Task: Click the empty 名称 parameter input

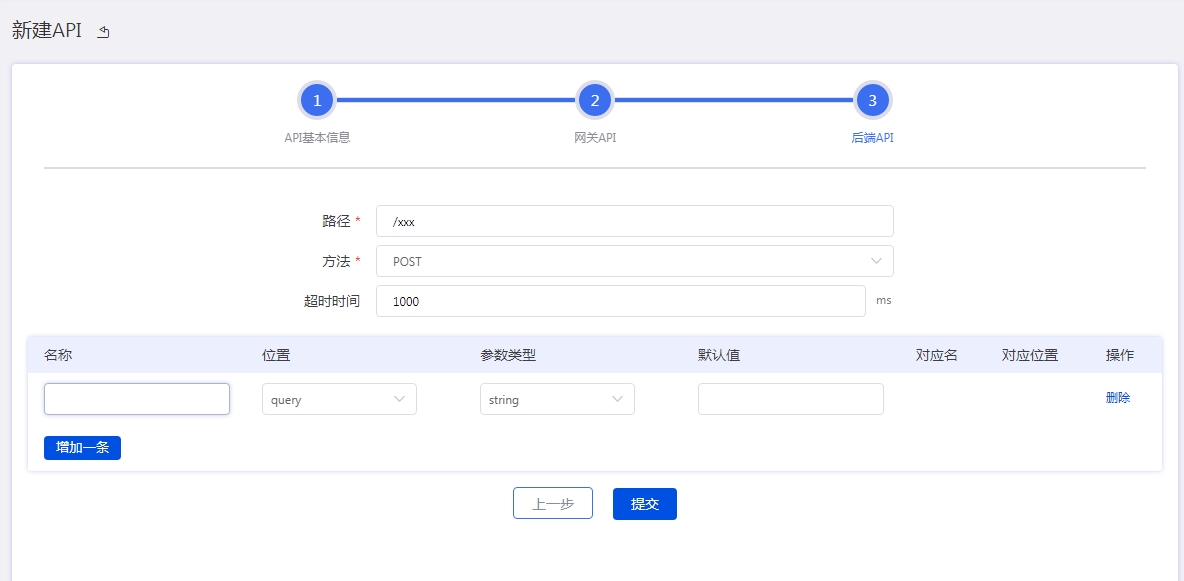Action: pyautogui.click(x=137, y=399)
